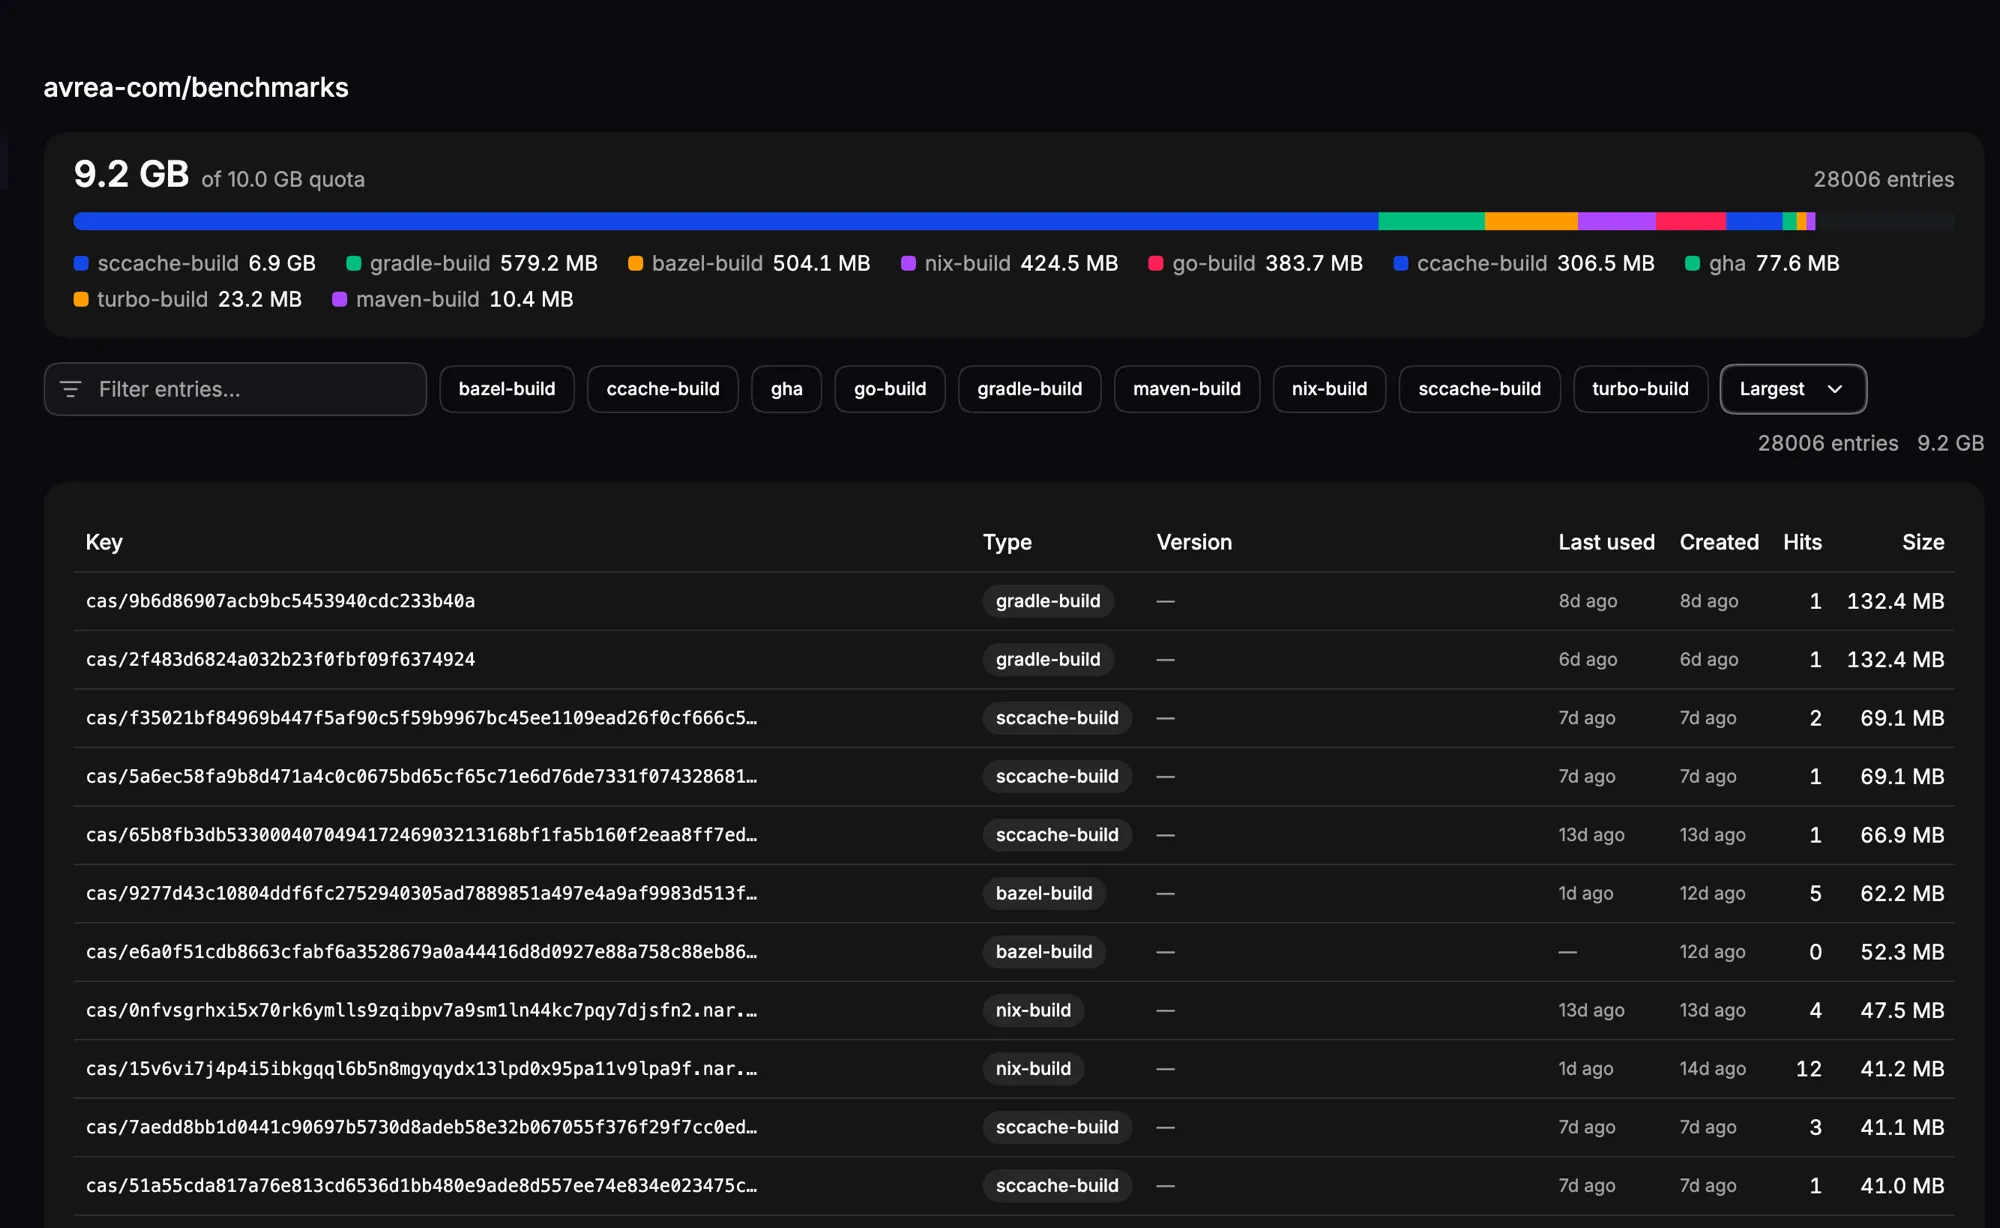Image resolution: width=2000 pixels, height=1228 pixels.
Task: Filter by bazel-build type chip
Action: click(x=507, y=389)
